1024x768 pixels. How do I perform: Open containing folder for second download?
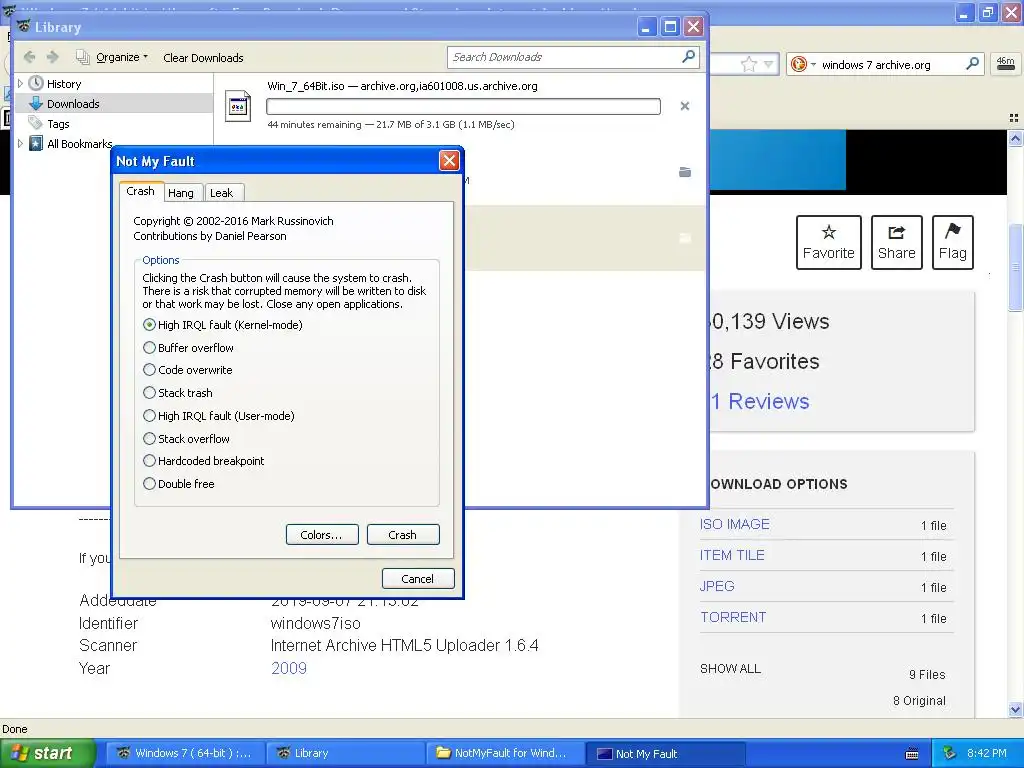coord(685,172)
